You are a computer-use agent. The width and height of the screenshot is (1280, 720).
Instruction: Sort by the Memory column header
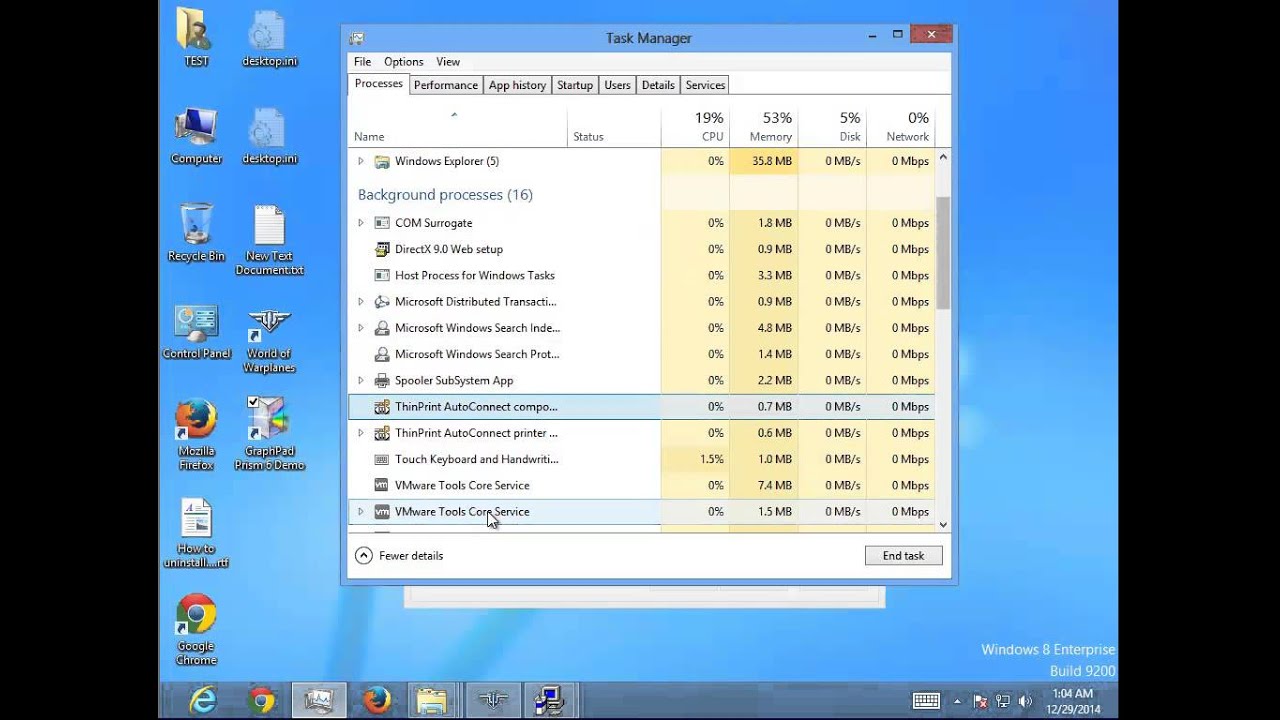(764, 127)
